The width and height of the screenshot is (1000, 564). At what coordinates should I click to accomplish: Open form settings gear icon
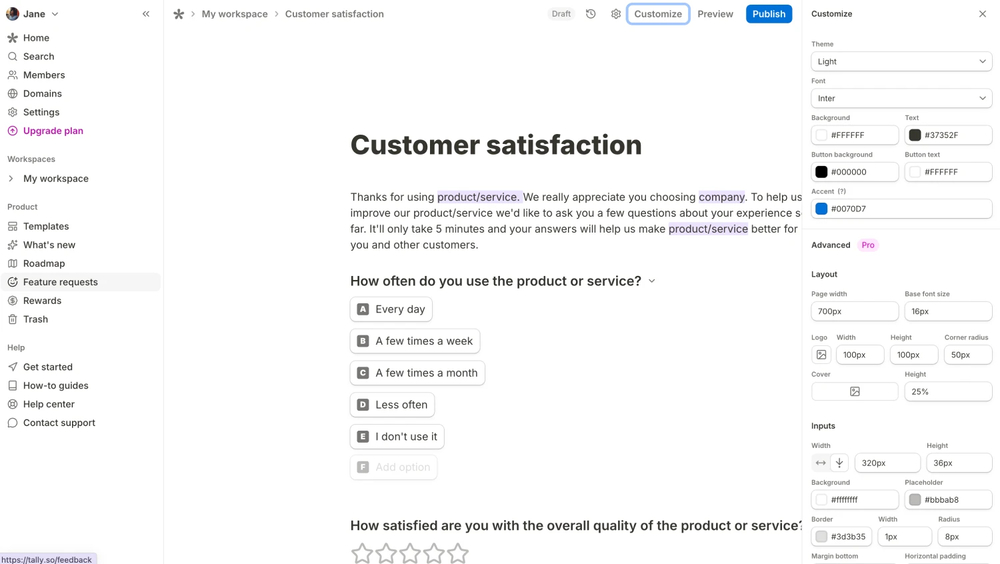(x=616, y=14)
